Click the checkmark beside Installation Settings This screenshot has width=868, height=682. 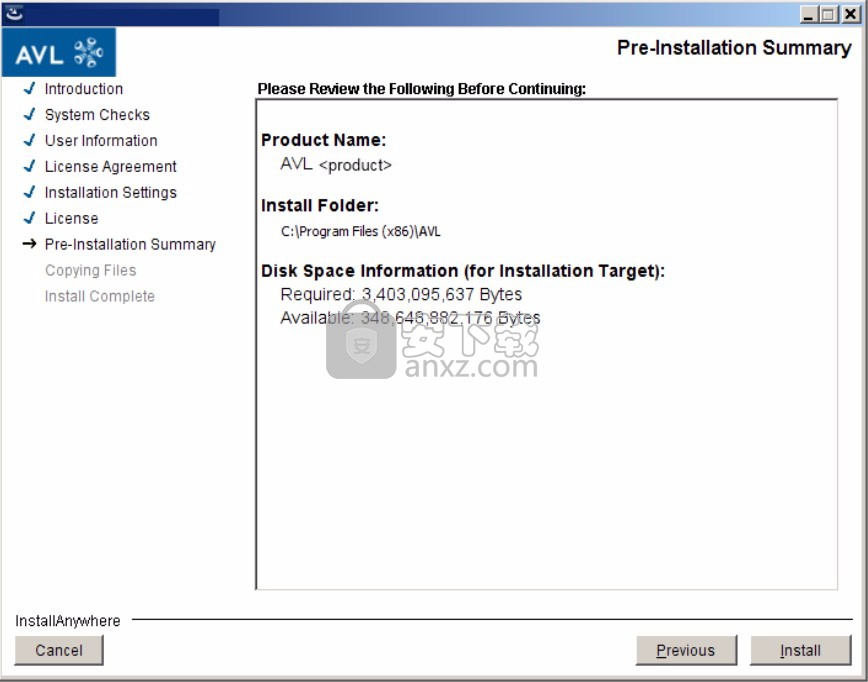coord(30,192)
